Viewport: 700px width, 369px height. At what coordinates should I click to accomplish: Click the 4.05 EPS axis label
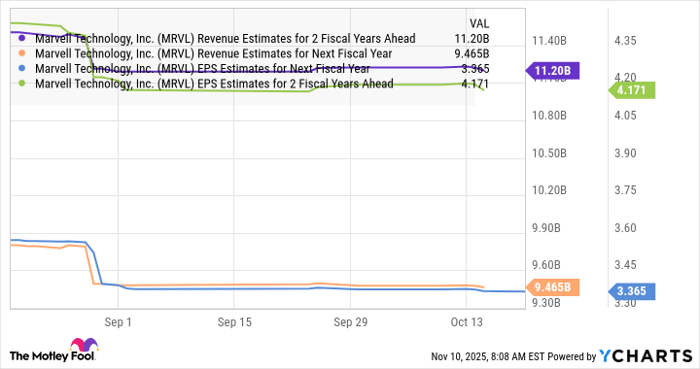tap(625, 116)
